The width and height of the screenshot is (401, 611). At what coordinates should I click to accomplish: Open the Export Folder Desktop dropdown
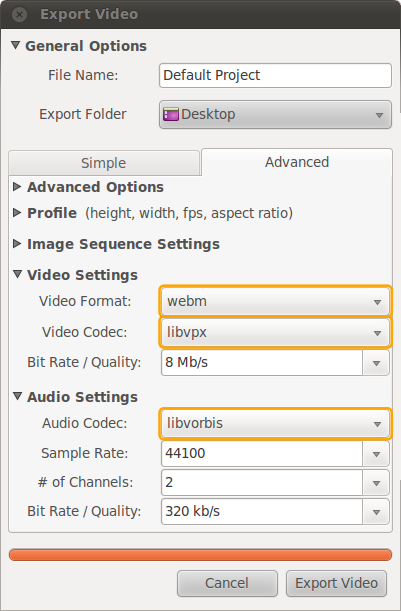[x=275, y=115]
